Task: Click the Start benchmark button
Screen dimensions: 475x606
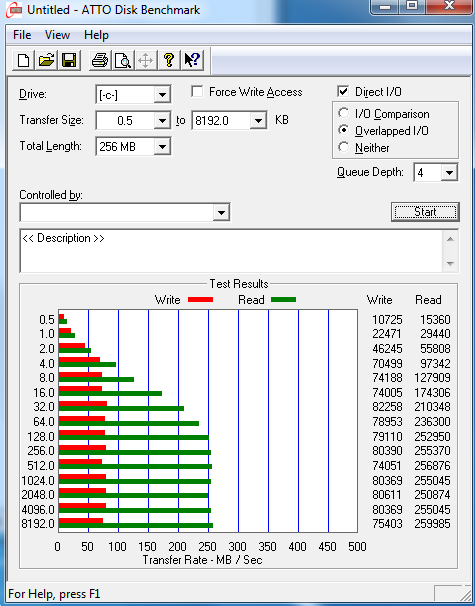Action: point(425,212)
